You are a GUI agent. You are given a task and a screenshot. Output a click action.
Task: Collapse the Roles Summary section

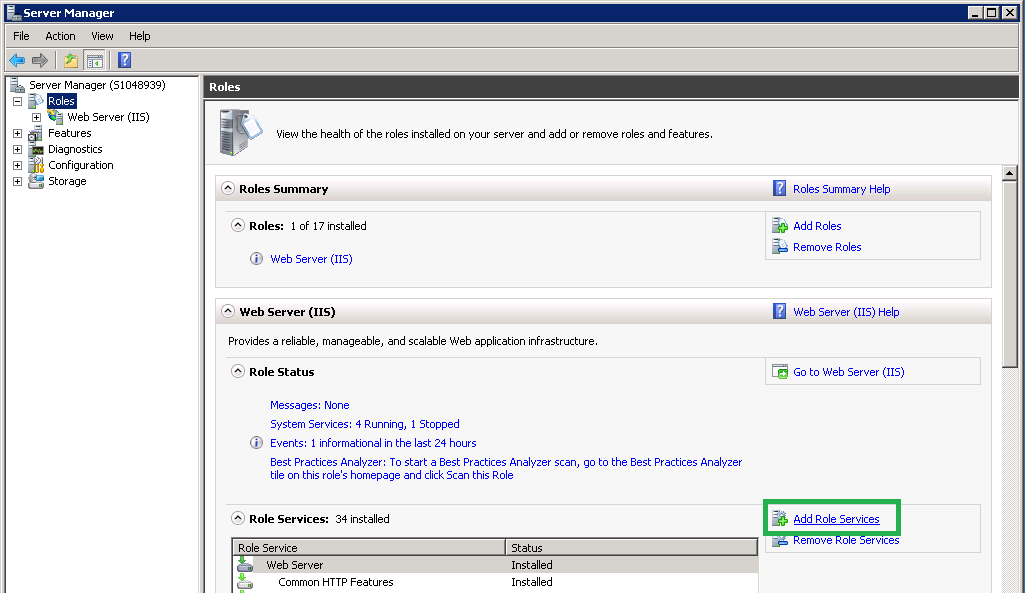point(227,188)
